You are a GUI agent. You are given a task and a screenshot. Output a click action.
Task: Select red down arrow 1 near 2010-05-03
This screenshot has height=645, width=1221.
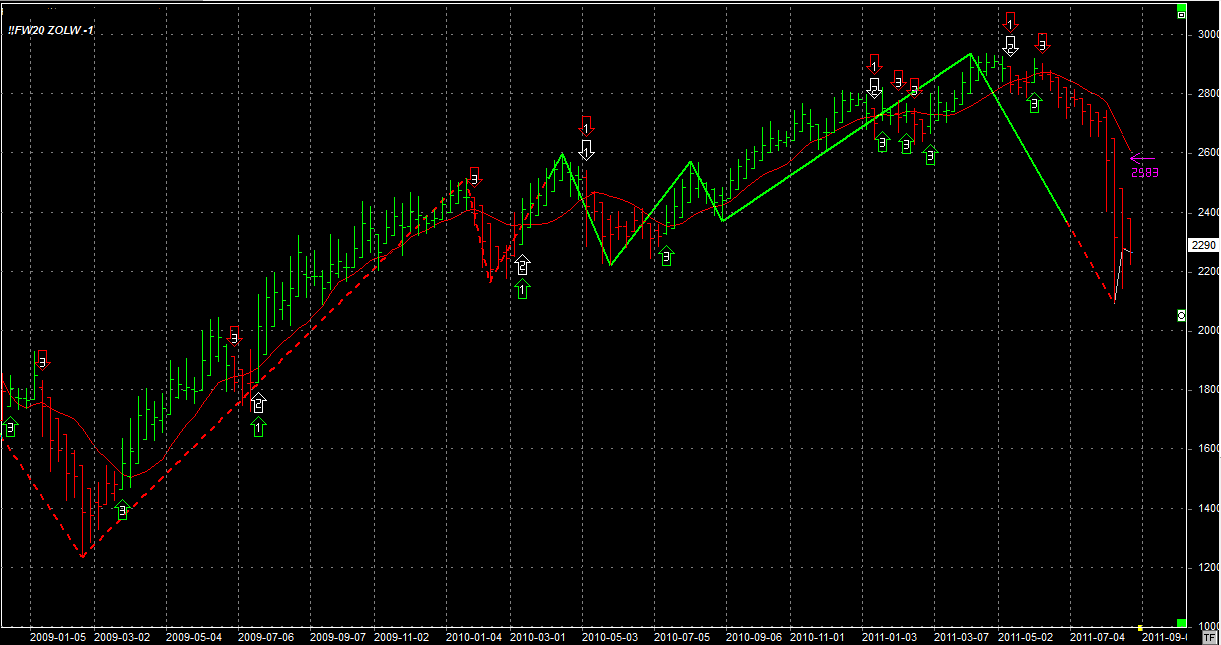(587, 126)
